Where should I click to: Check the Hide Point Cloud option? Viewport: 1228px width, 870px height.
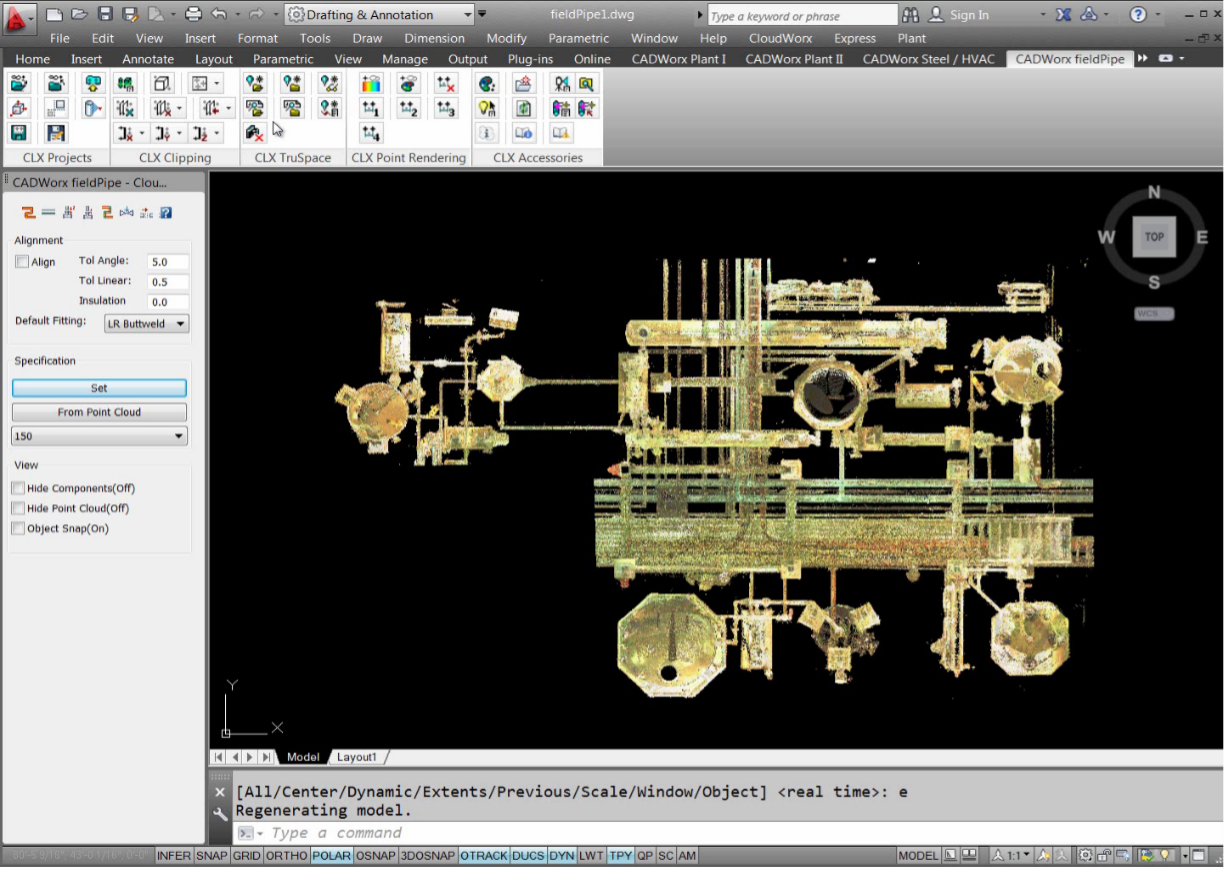(x=19, y=508)
